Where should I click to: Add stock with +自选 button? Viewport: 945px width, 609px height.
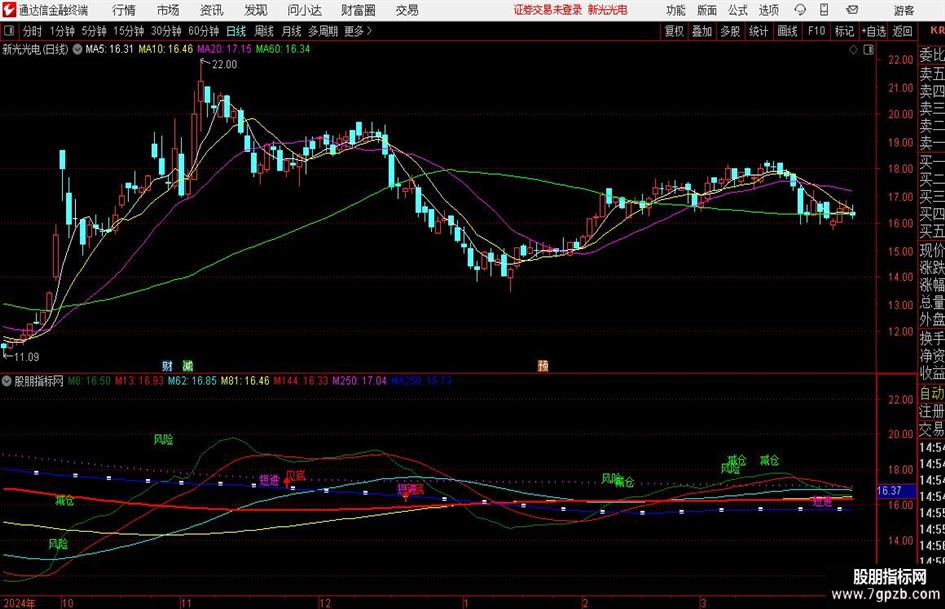tap(873, 31)
